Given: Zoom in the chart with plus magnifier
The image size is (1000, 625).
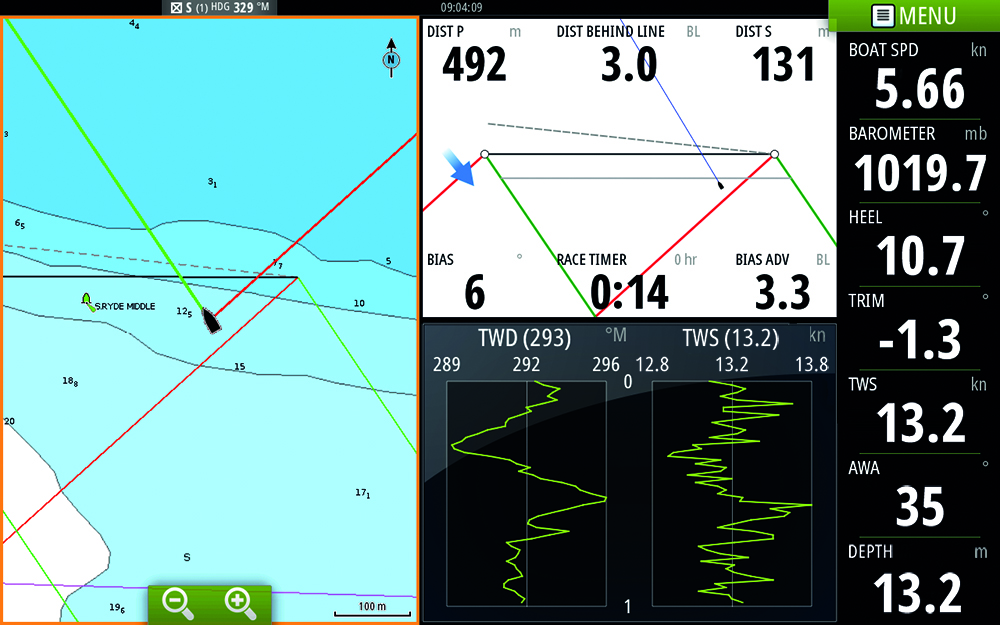Looking at the screenshot, I should 241,604.
